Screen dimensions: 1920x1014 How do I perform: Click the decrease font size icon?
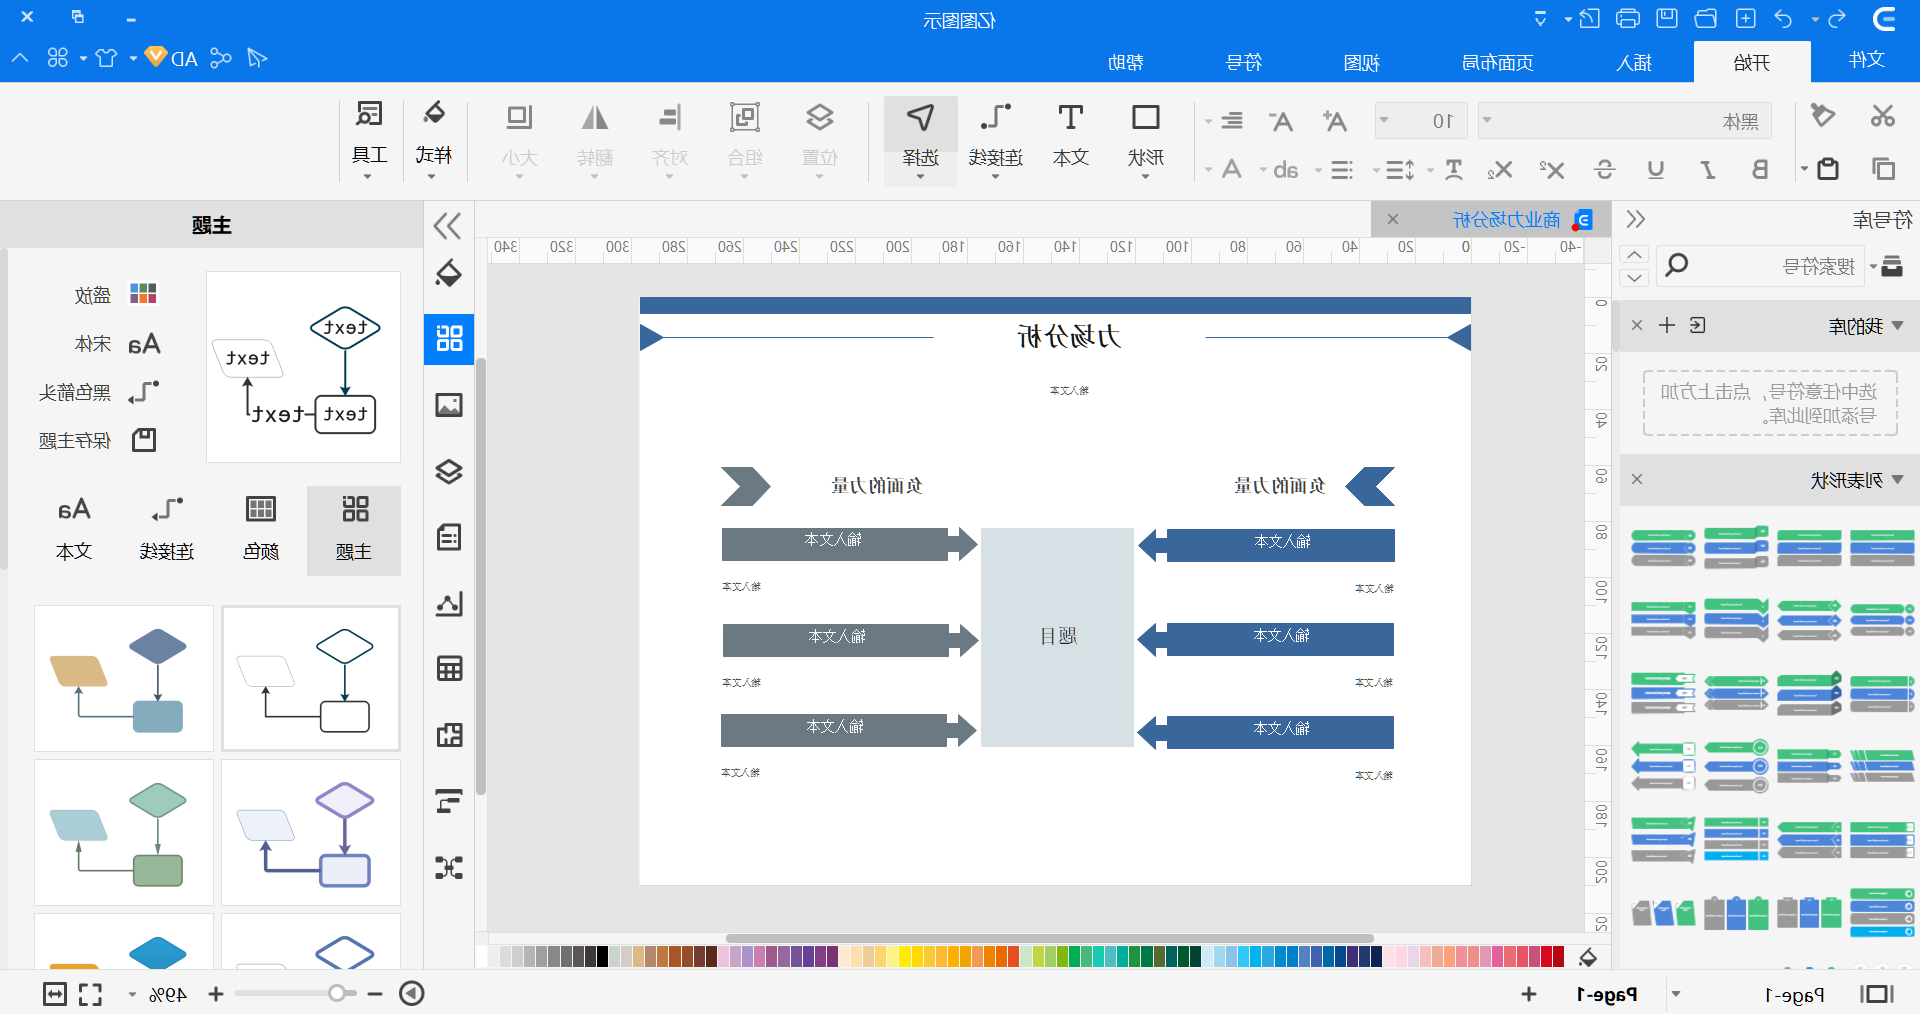[x=1281, y=121]
